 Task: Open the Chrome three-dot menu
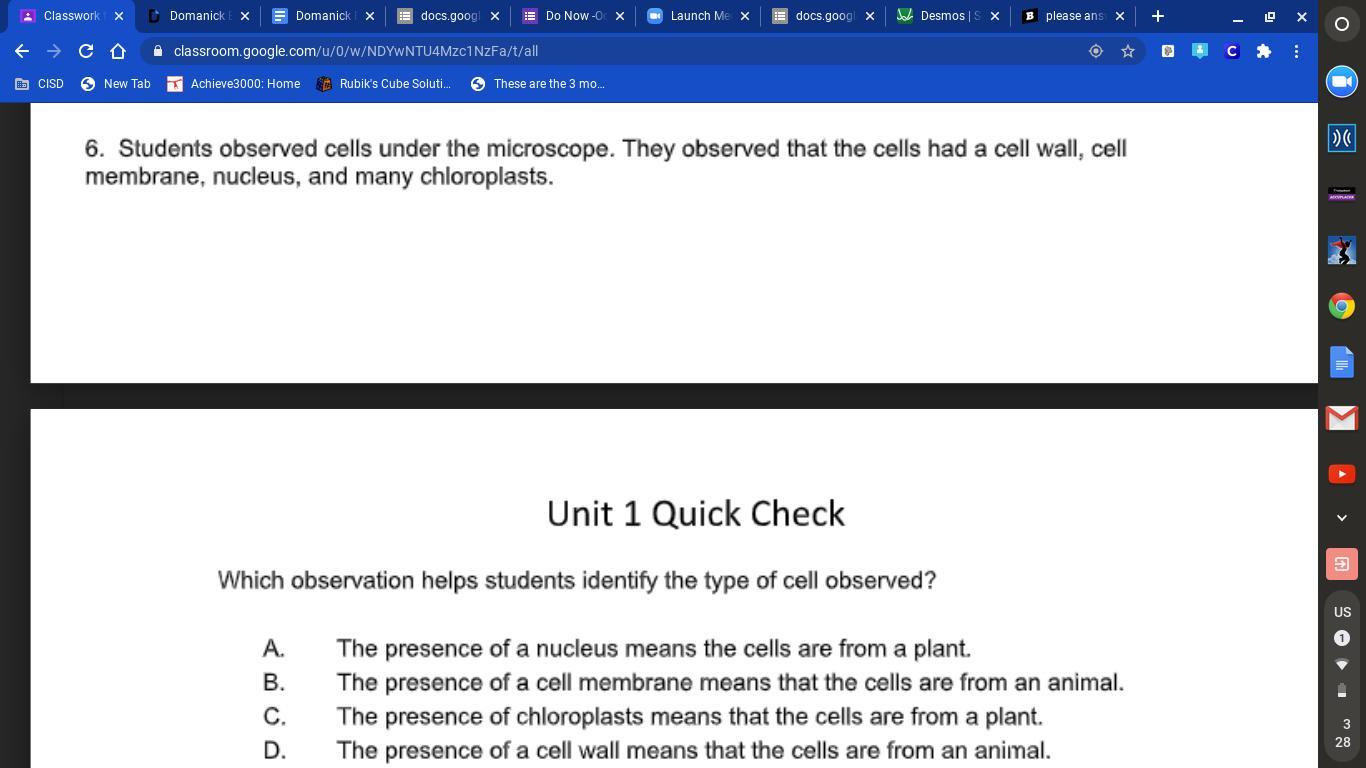[x=1296, y=51]
